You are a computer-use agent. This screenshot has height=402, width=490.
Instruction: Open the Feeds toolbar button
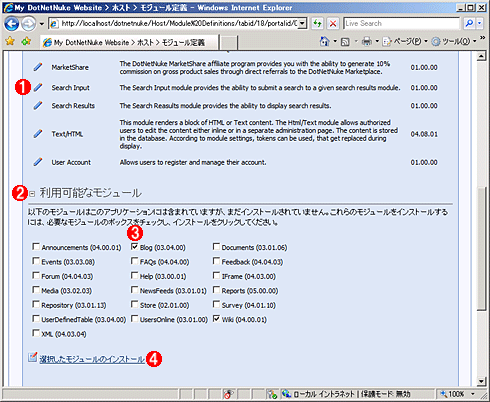click(x=345, y=42)
